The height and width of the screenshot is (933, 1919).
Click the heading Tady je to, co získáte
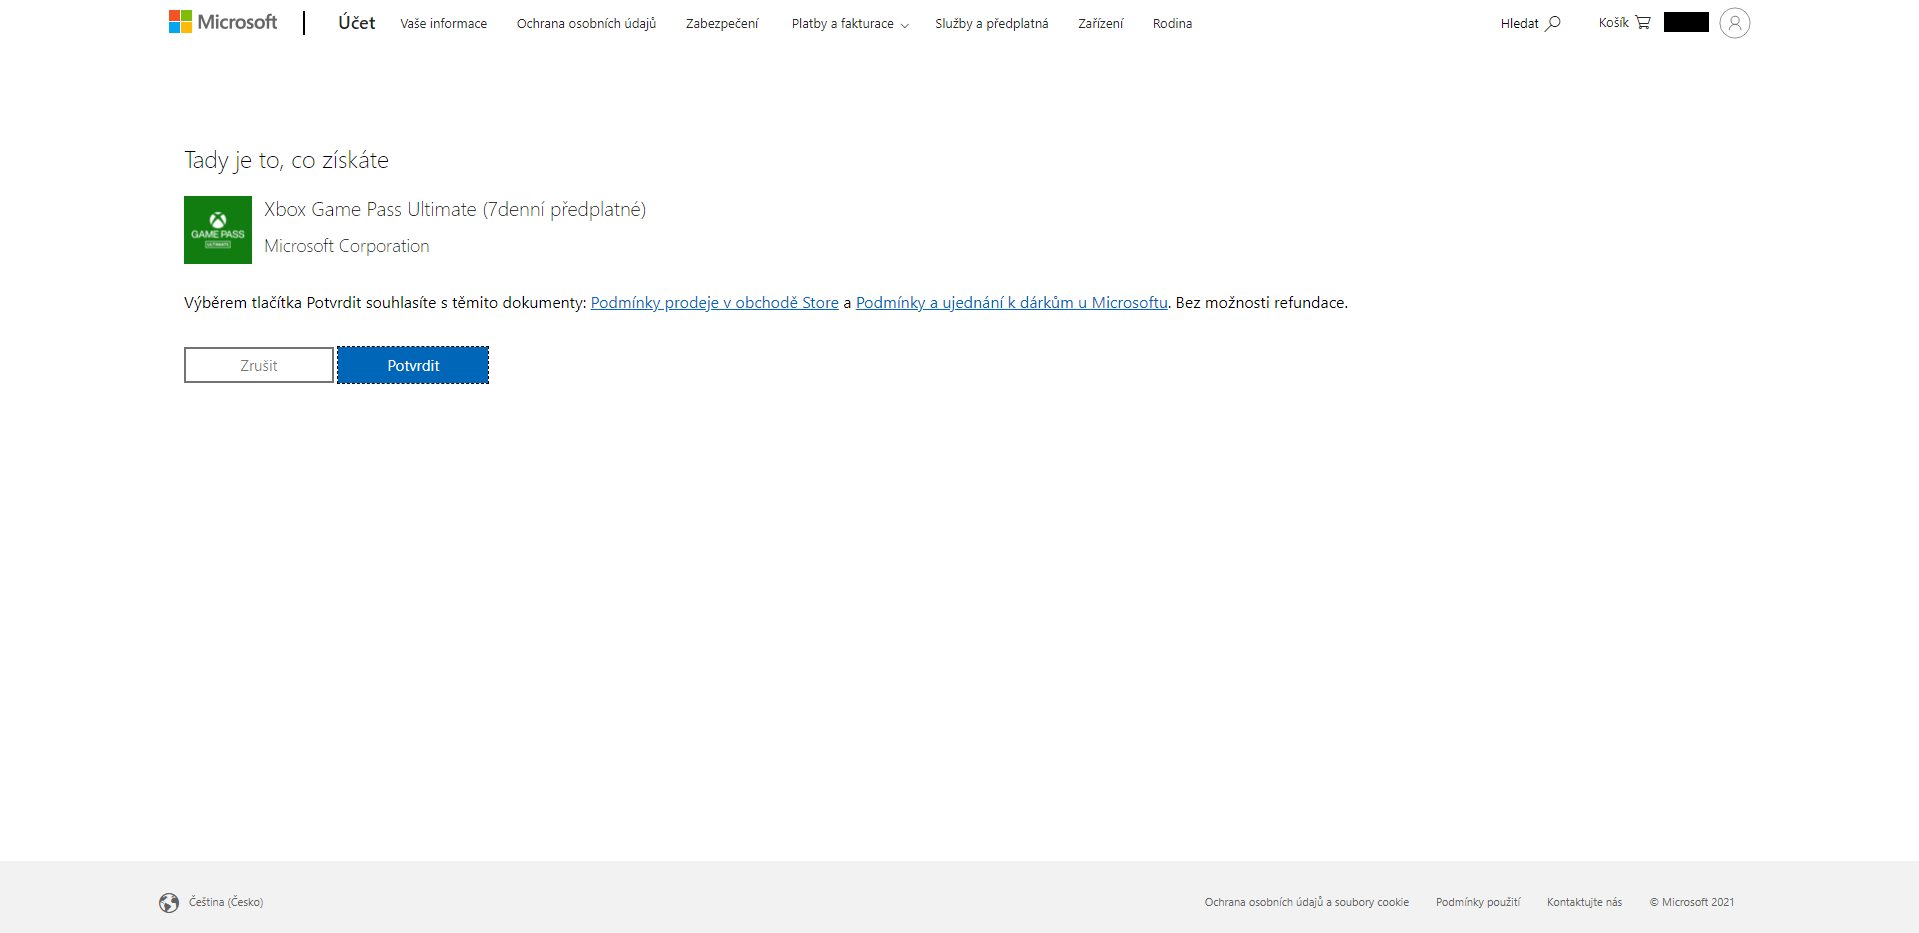coord(287,160)
